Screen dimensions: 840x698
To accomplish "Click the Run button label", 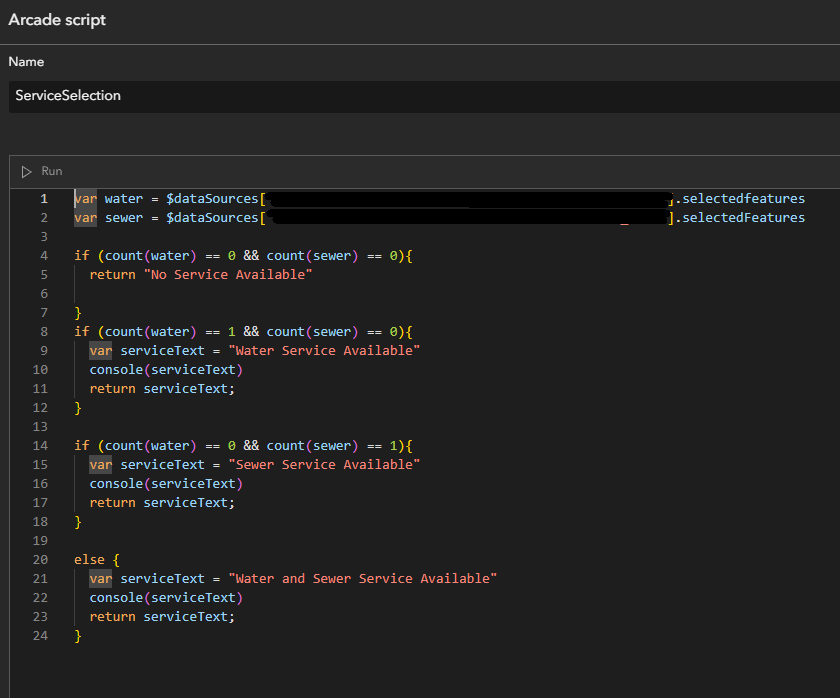I will (51, 171).
